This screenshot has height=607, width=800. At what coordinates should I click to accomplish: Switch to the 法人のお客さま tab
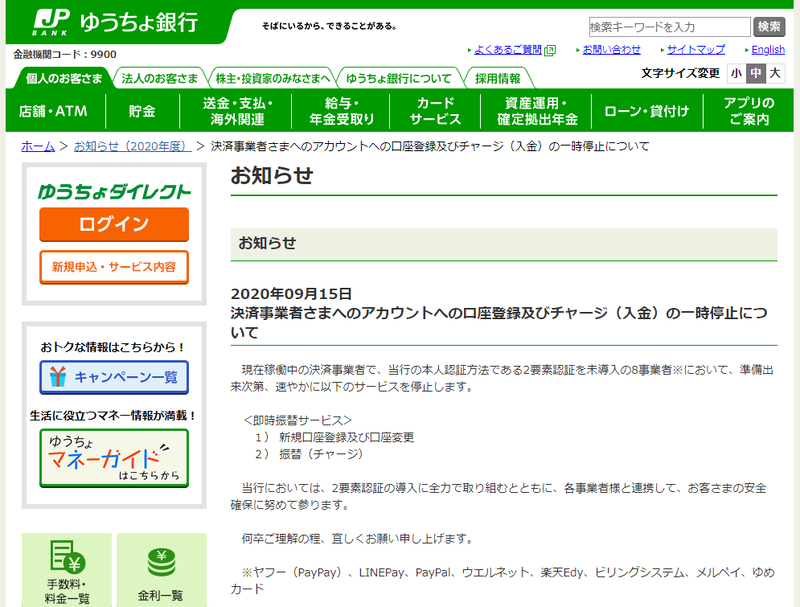(160, 79)
